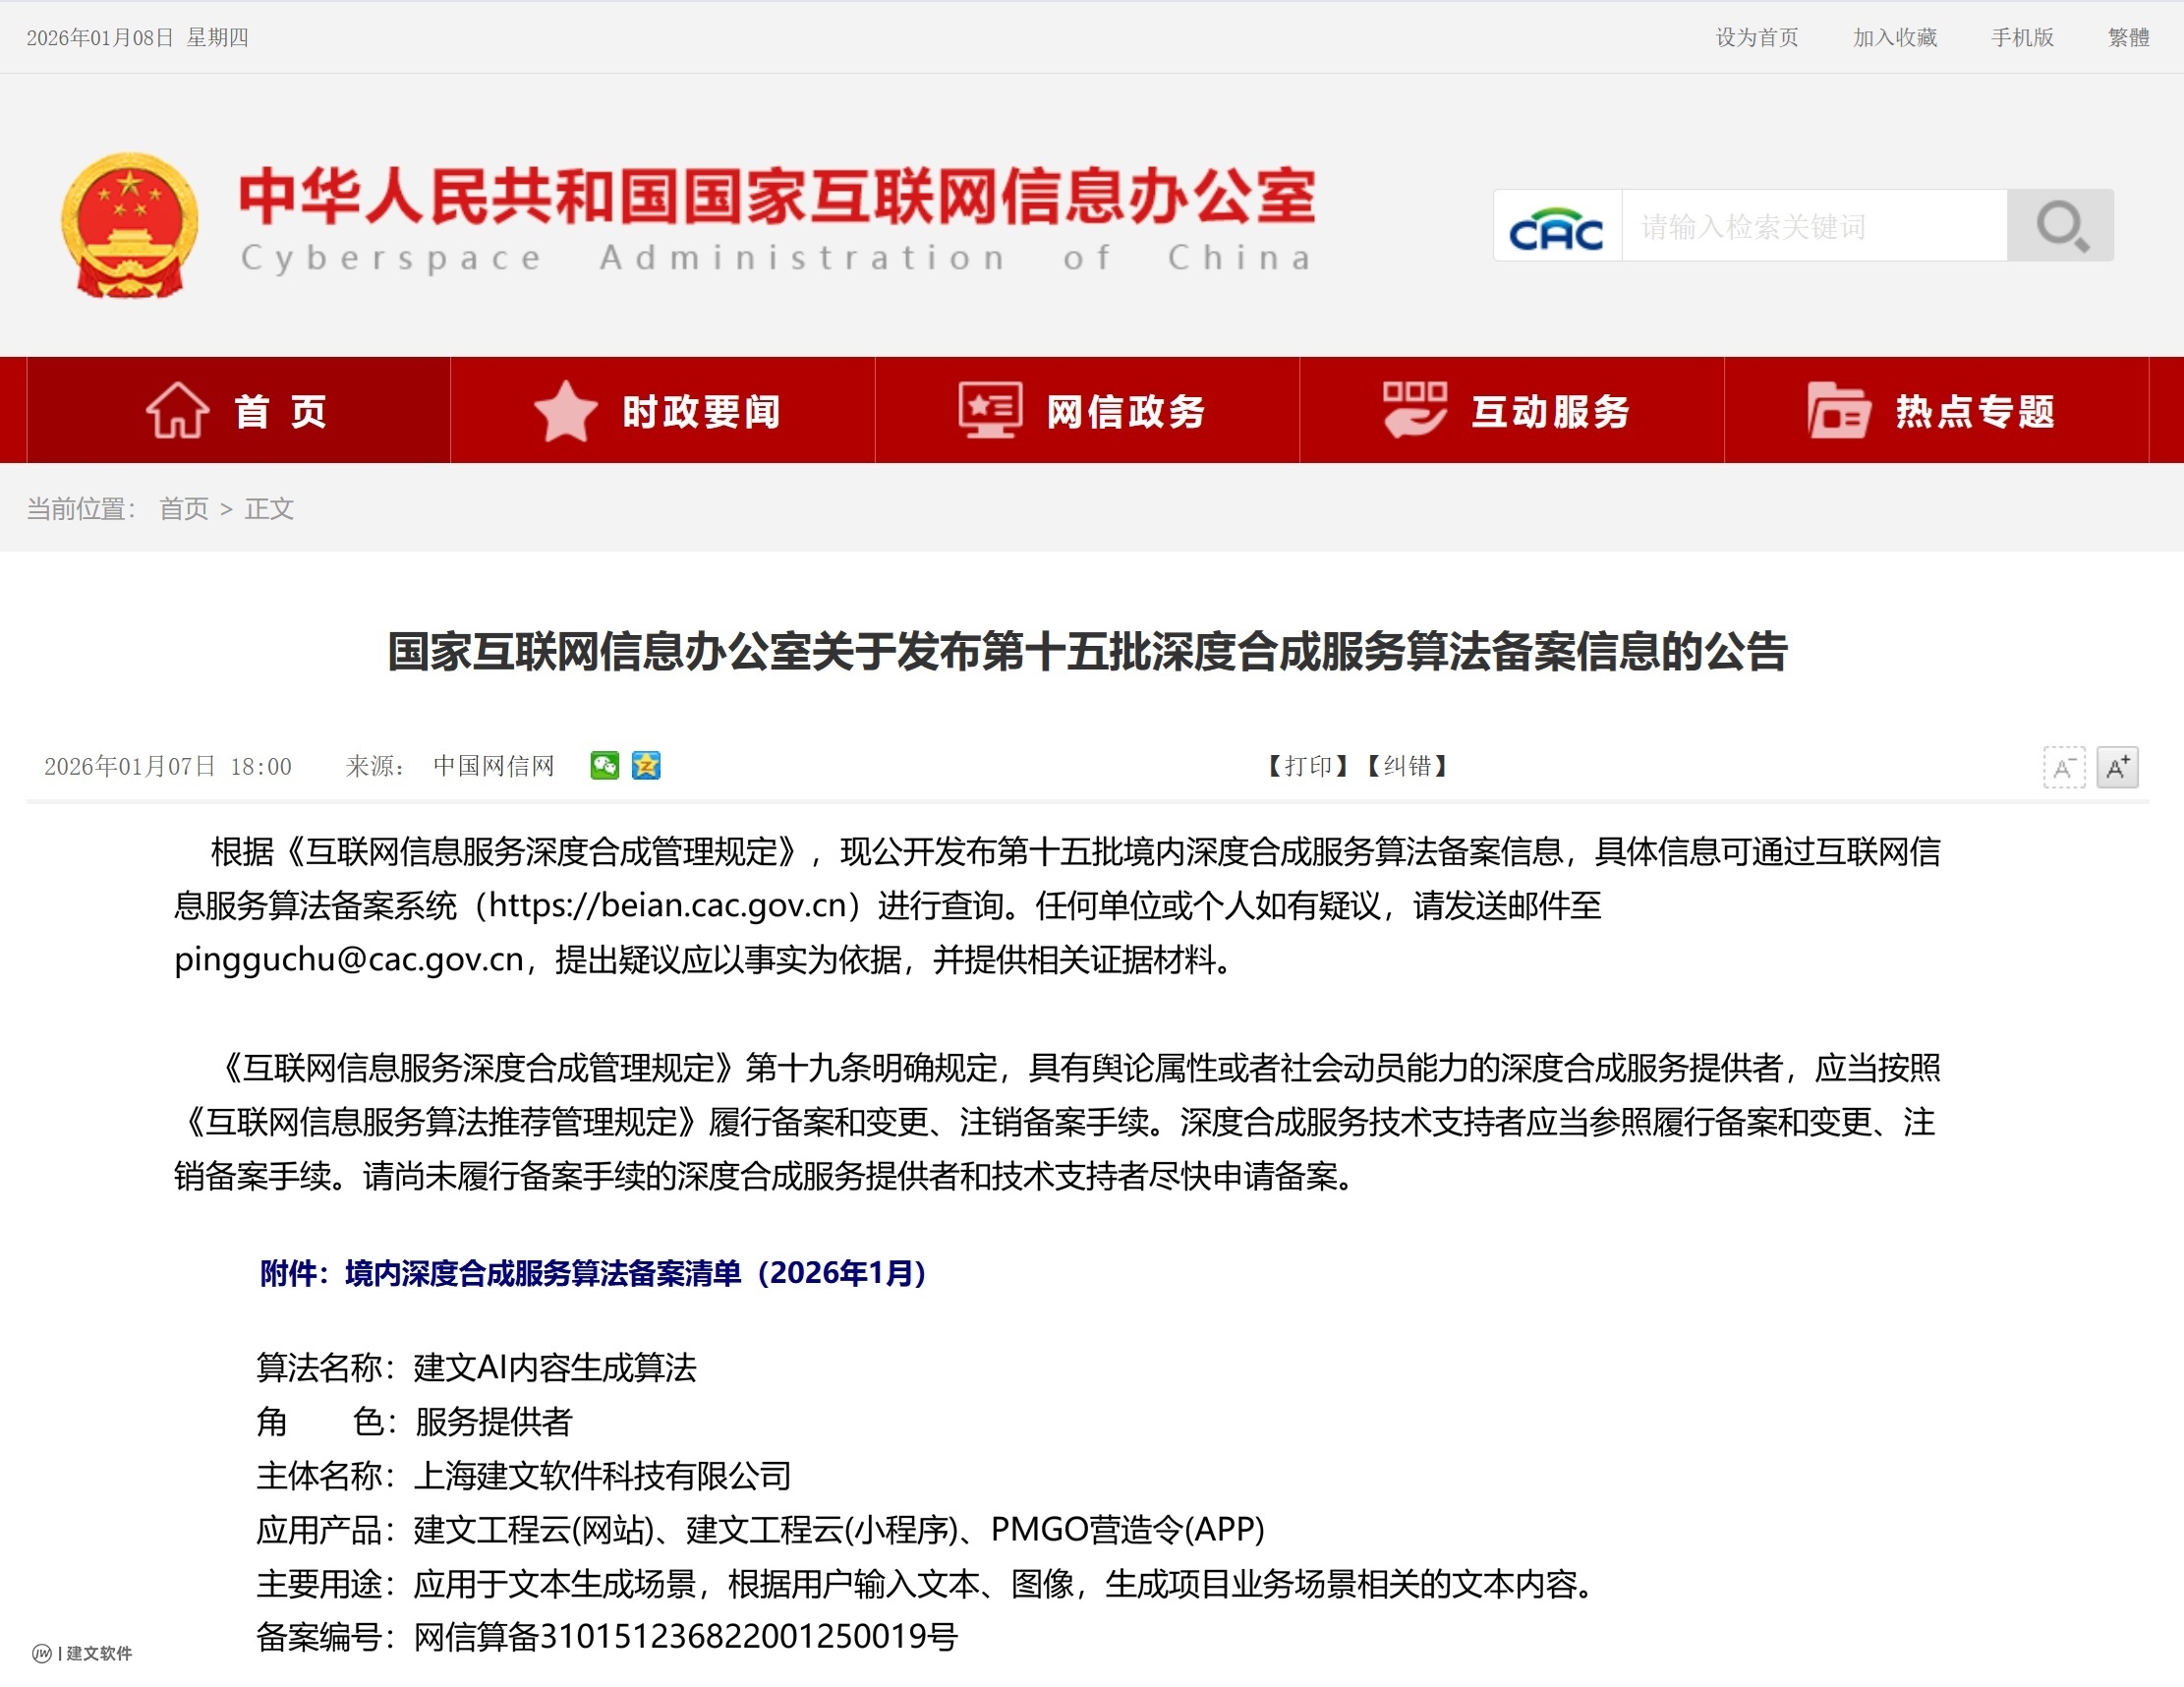The height and width of the screenshot is (1687, 2184).
Task: Click the monitor icon beside 网信政务
Action: pos(988,410)
